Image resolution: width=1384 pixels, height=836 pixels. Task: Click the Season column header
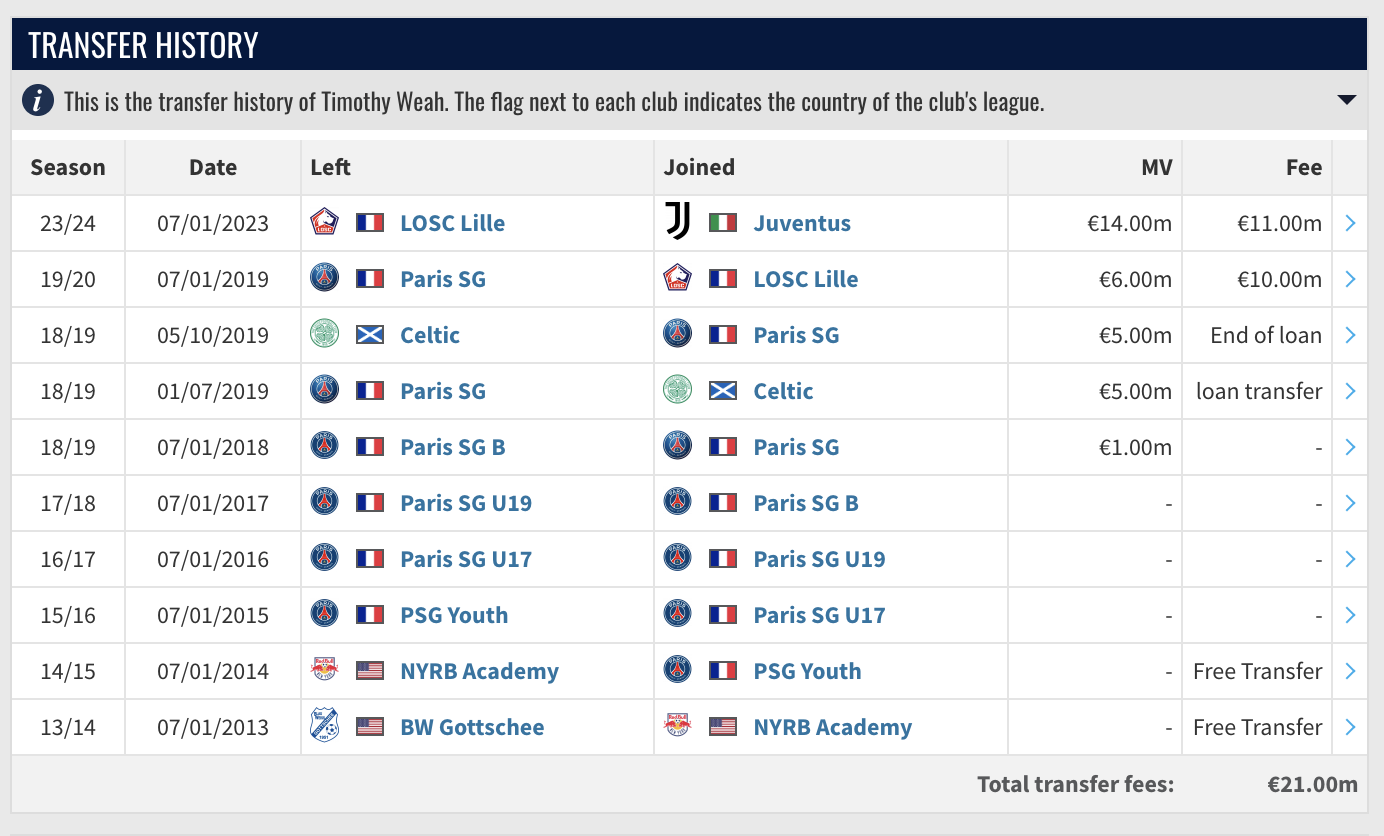coord(68,167)
